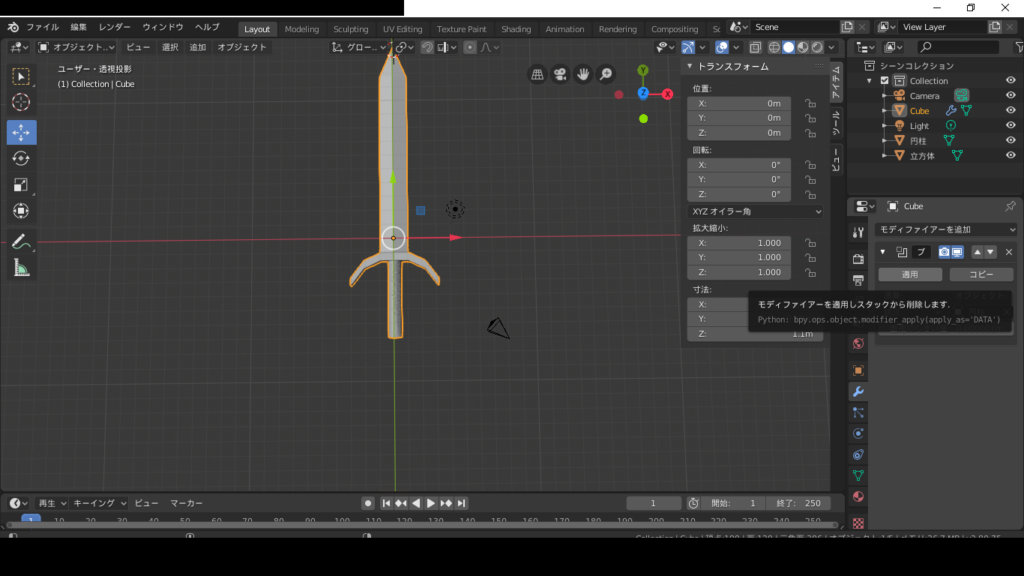The width and height of the screenshot is (1024, 576).
Task: Activate the Scale tool
Action: tap(21, 184)
